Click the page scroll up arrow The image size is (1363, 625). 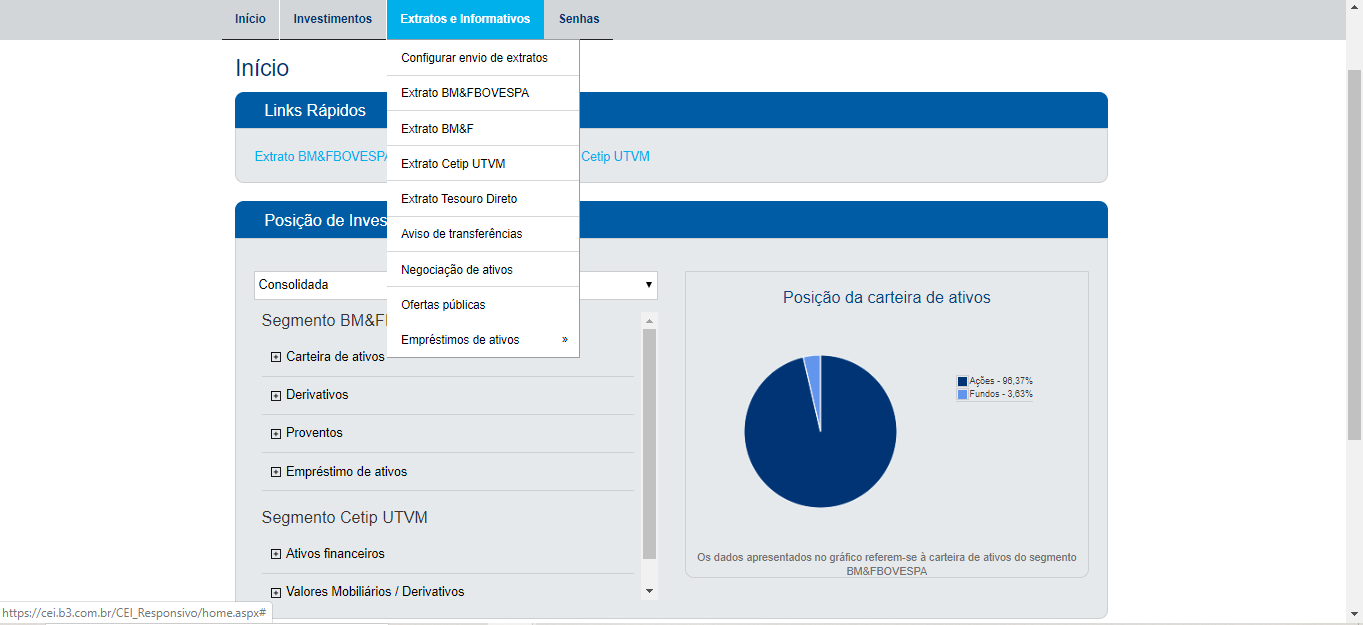point(1355,8)
